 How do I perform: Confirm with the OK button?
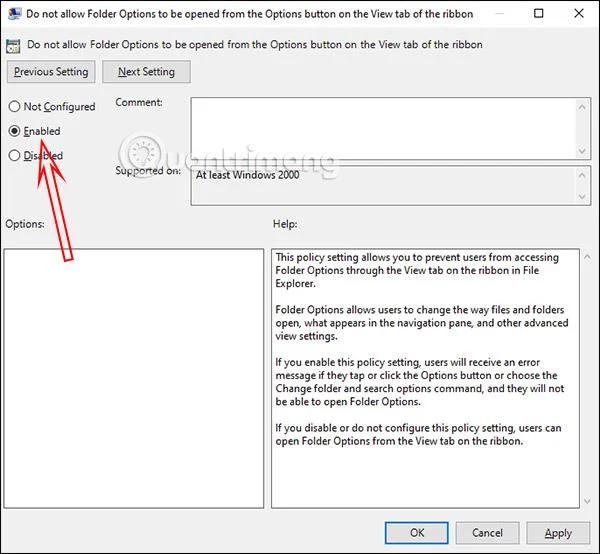pyautogui.click(x=417, y=533)
